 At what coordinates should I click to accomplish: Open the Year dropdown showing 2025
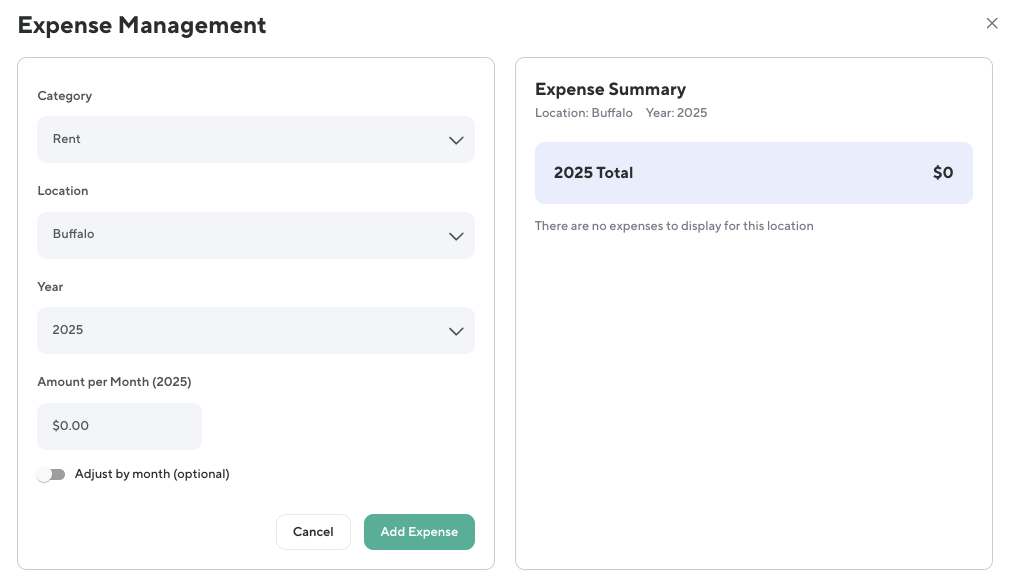pos(255,330)
